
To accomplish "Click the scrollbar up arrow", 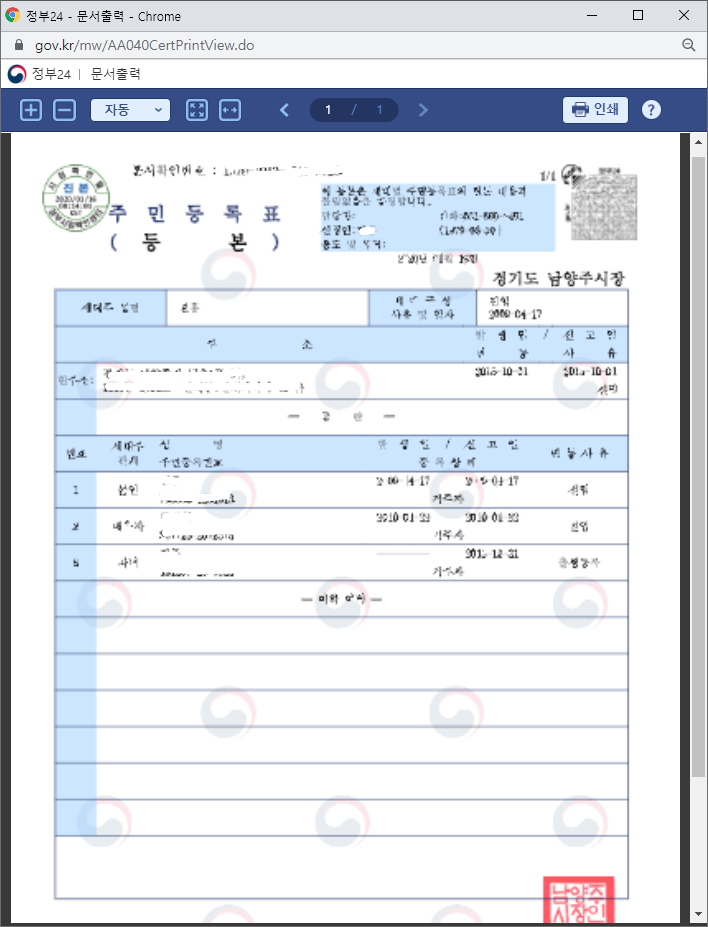I will point(698,142).
